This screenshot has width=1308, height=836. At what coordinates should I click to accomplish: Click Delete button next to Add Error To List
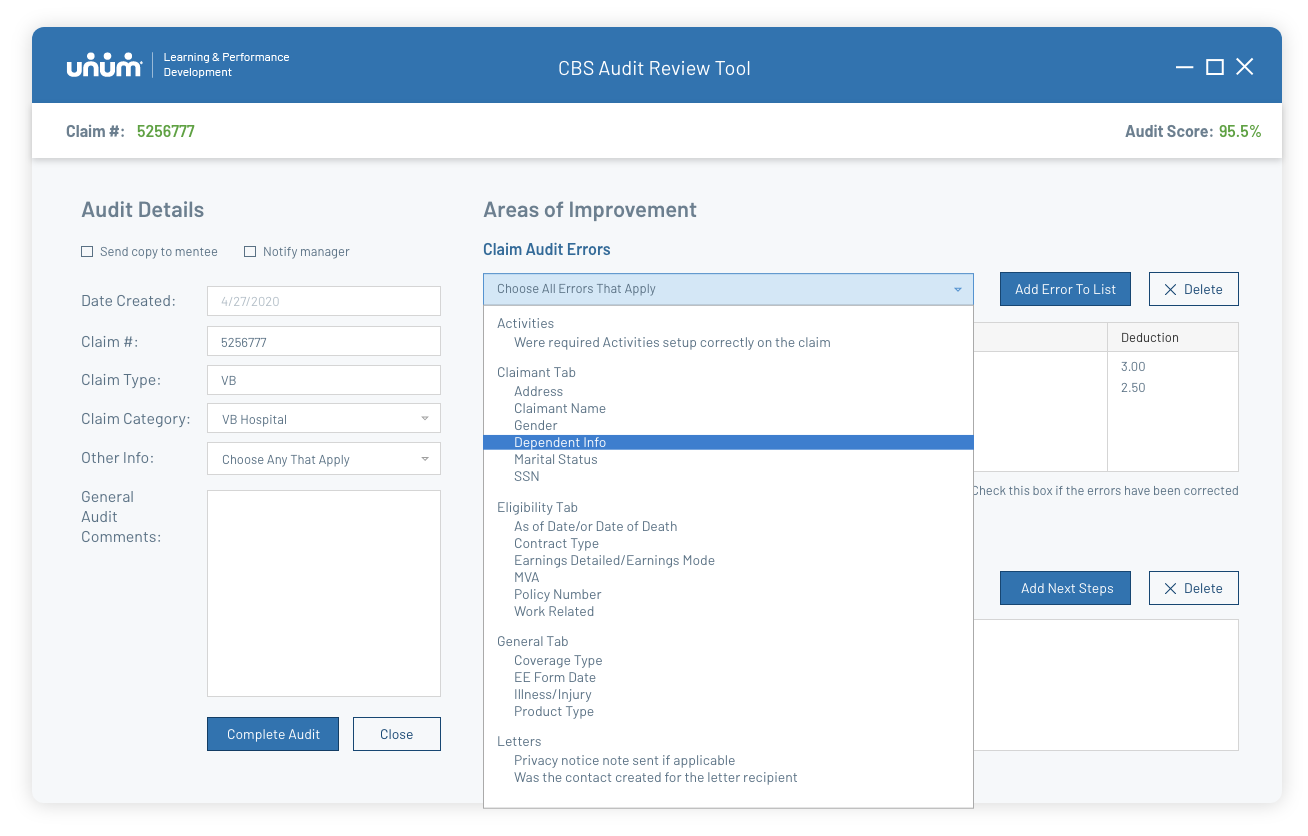click(x=1194, y=289)
